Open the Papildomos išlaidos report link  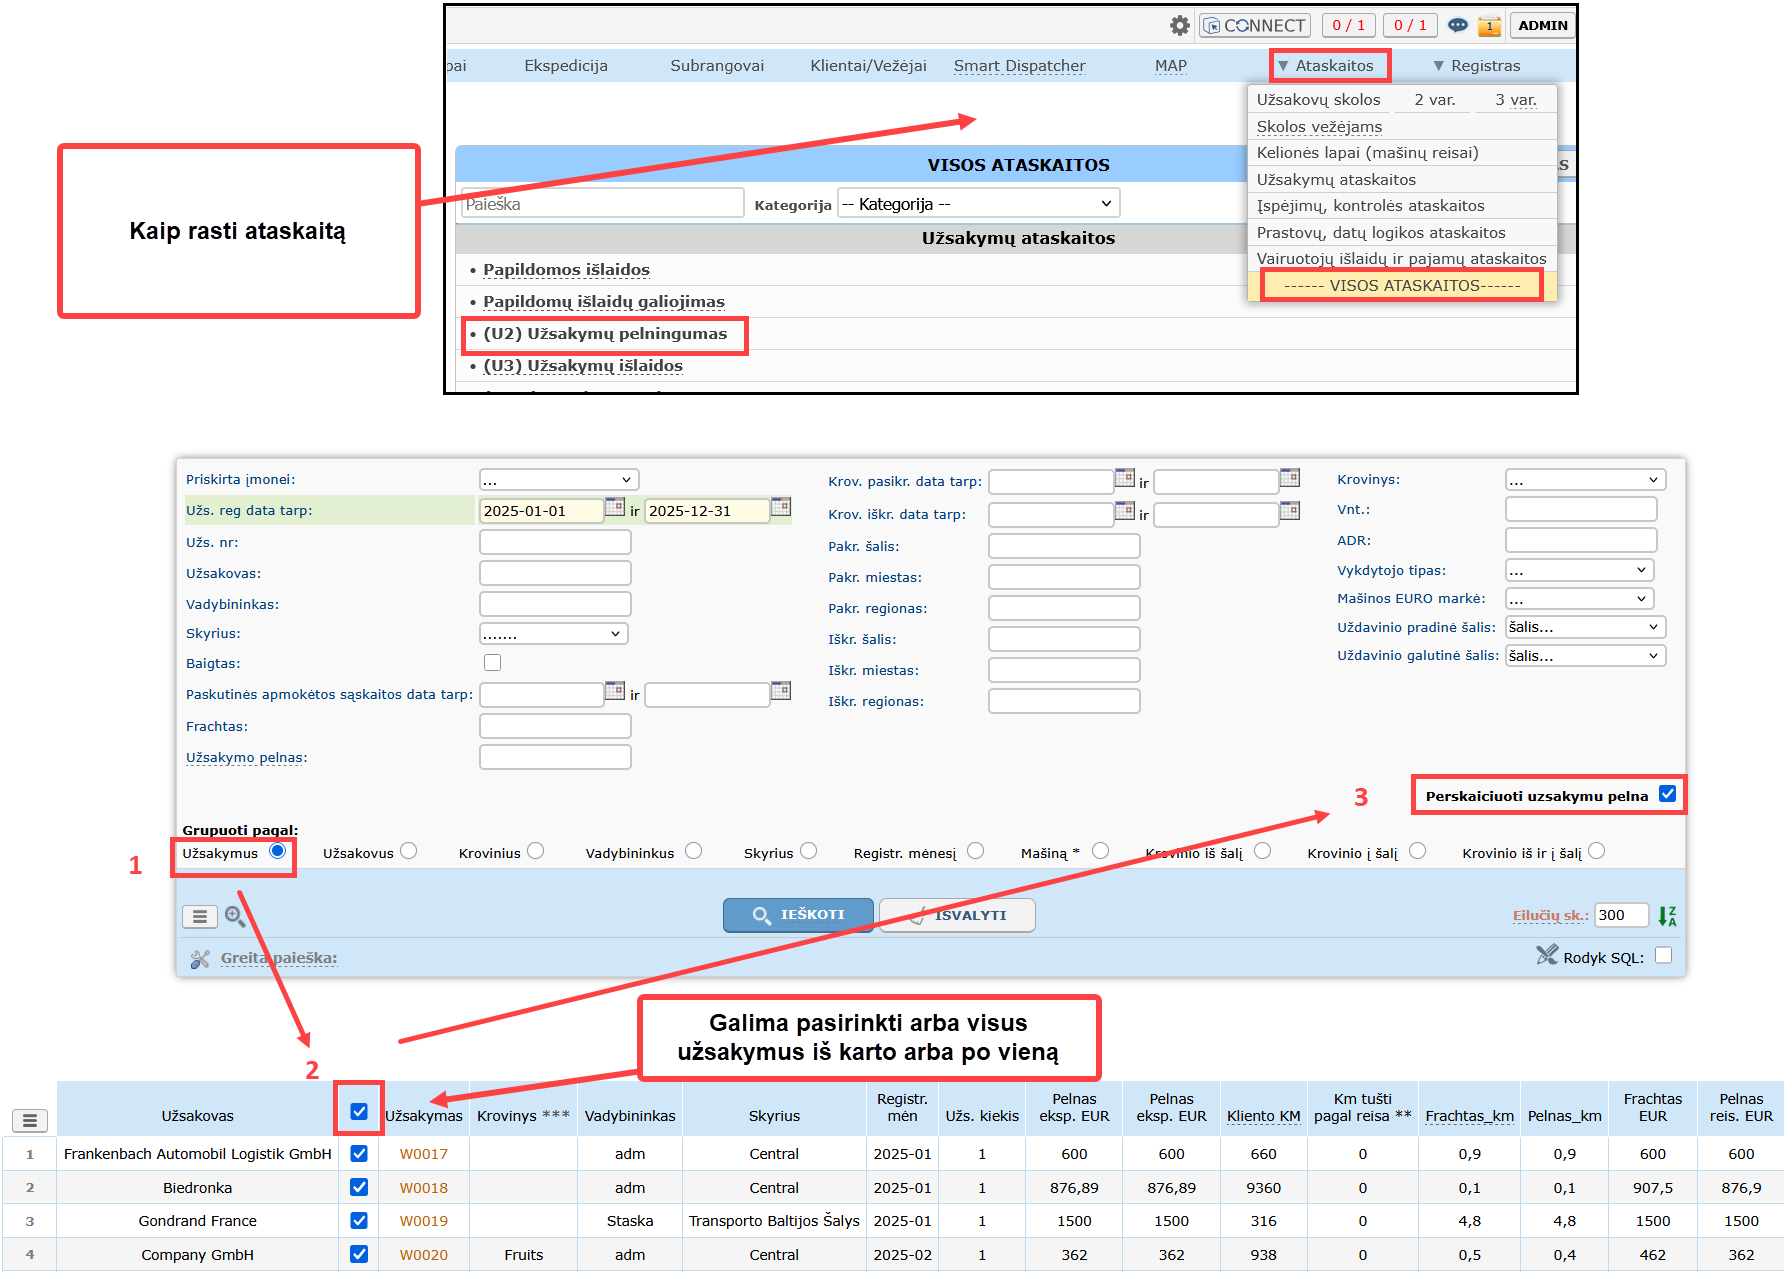coord(566,270)
